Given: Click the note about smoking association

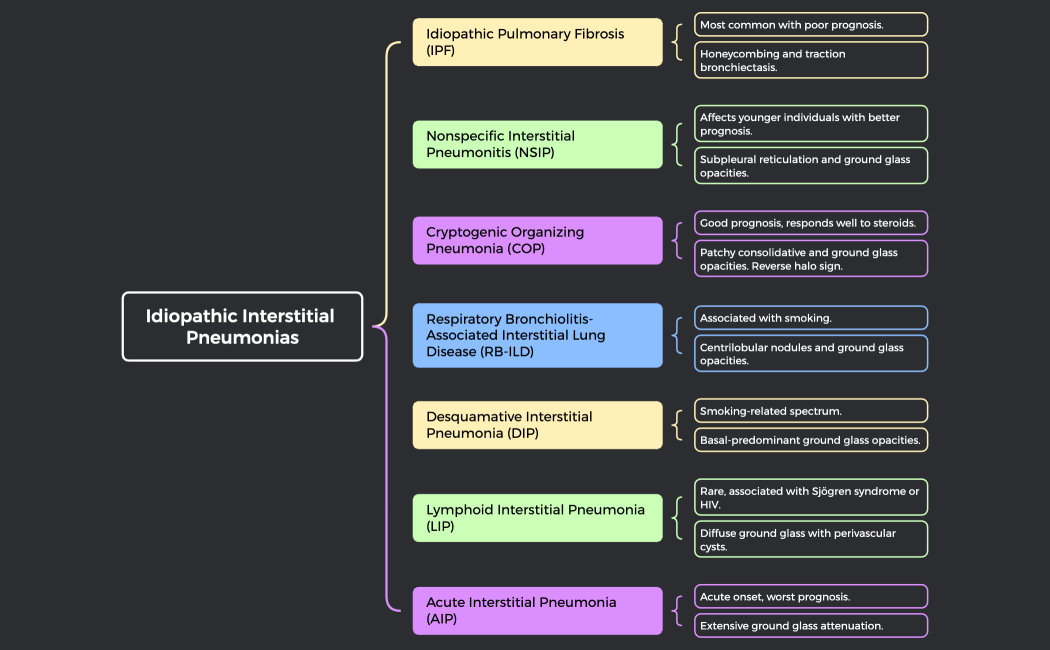Looking at the screenshot, I should pyautogui.click(x=810, y=317).
